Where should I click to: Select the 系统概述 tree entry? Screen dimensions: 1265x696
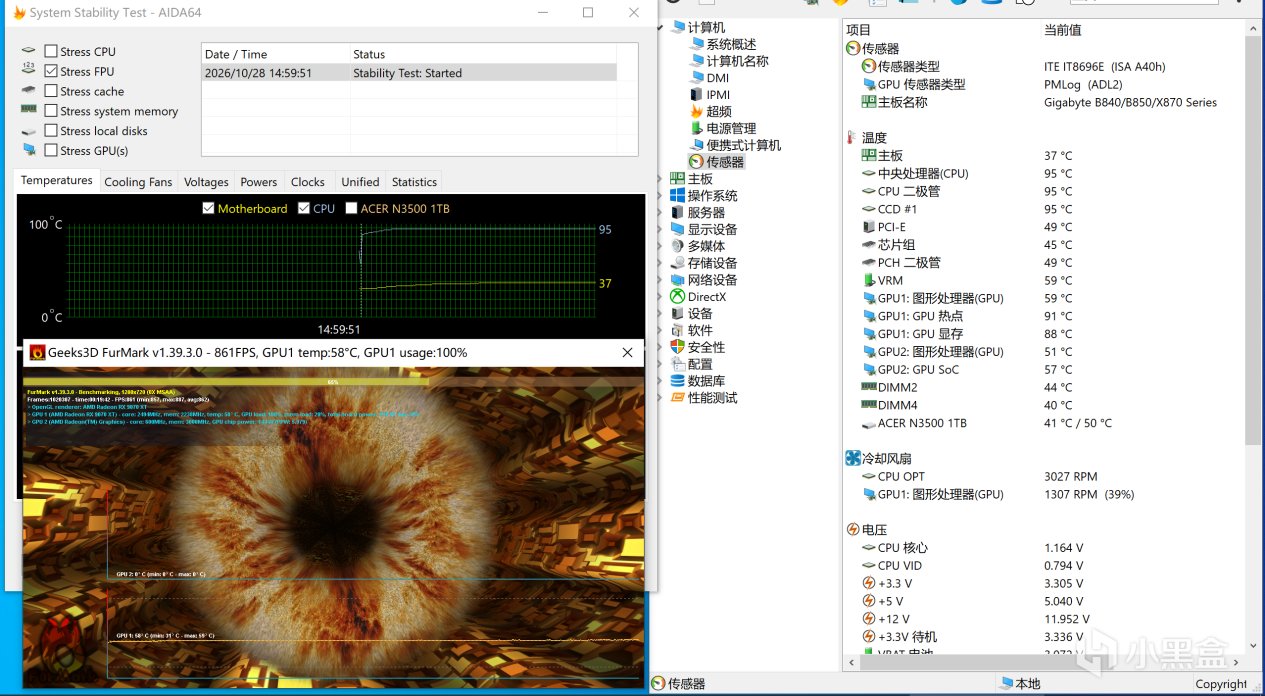pyautogui.click(x=731, y=44)
